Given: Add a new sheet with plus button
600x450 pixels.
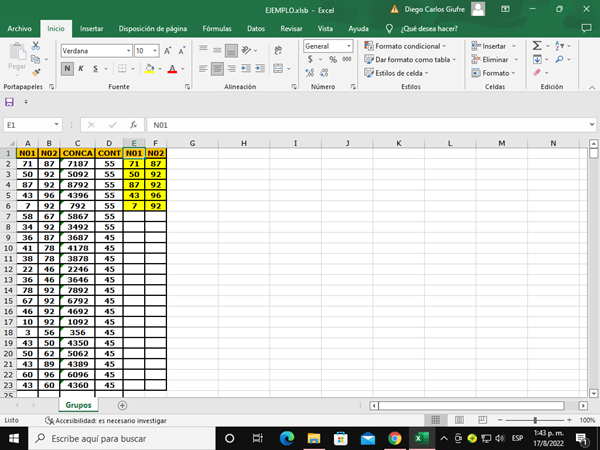Looking at the screenshot, I should pos(122,405).
